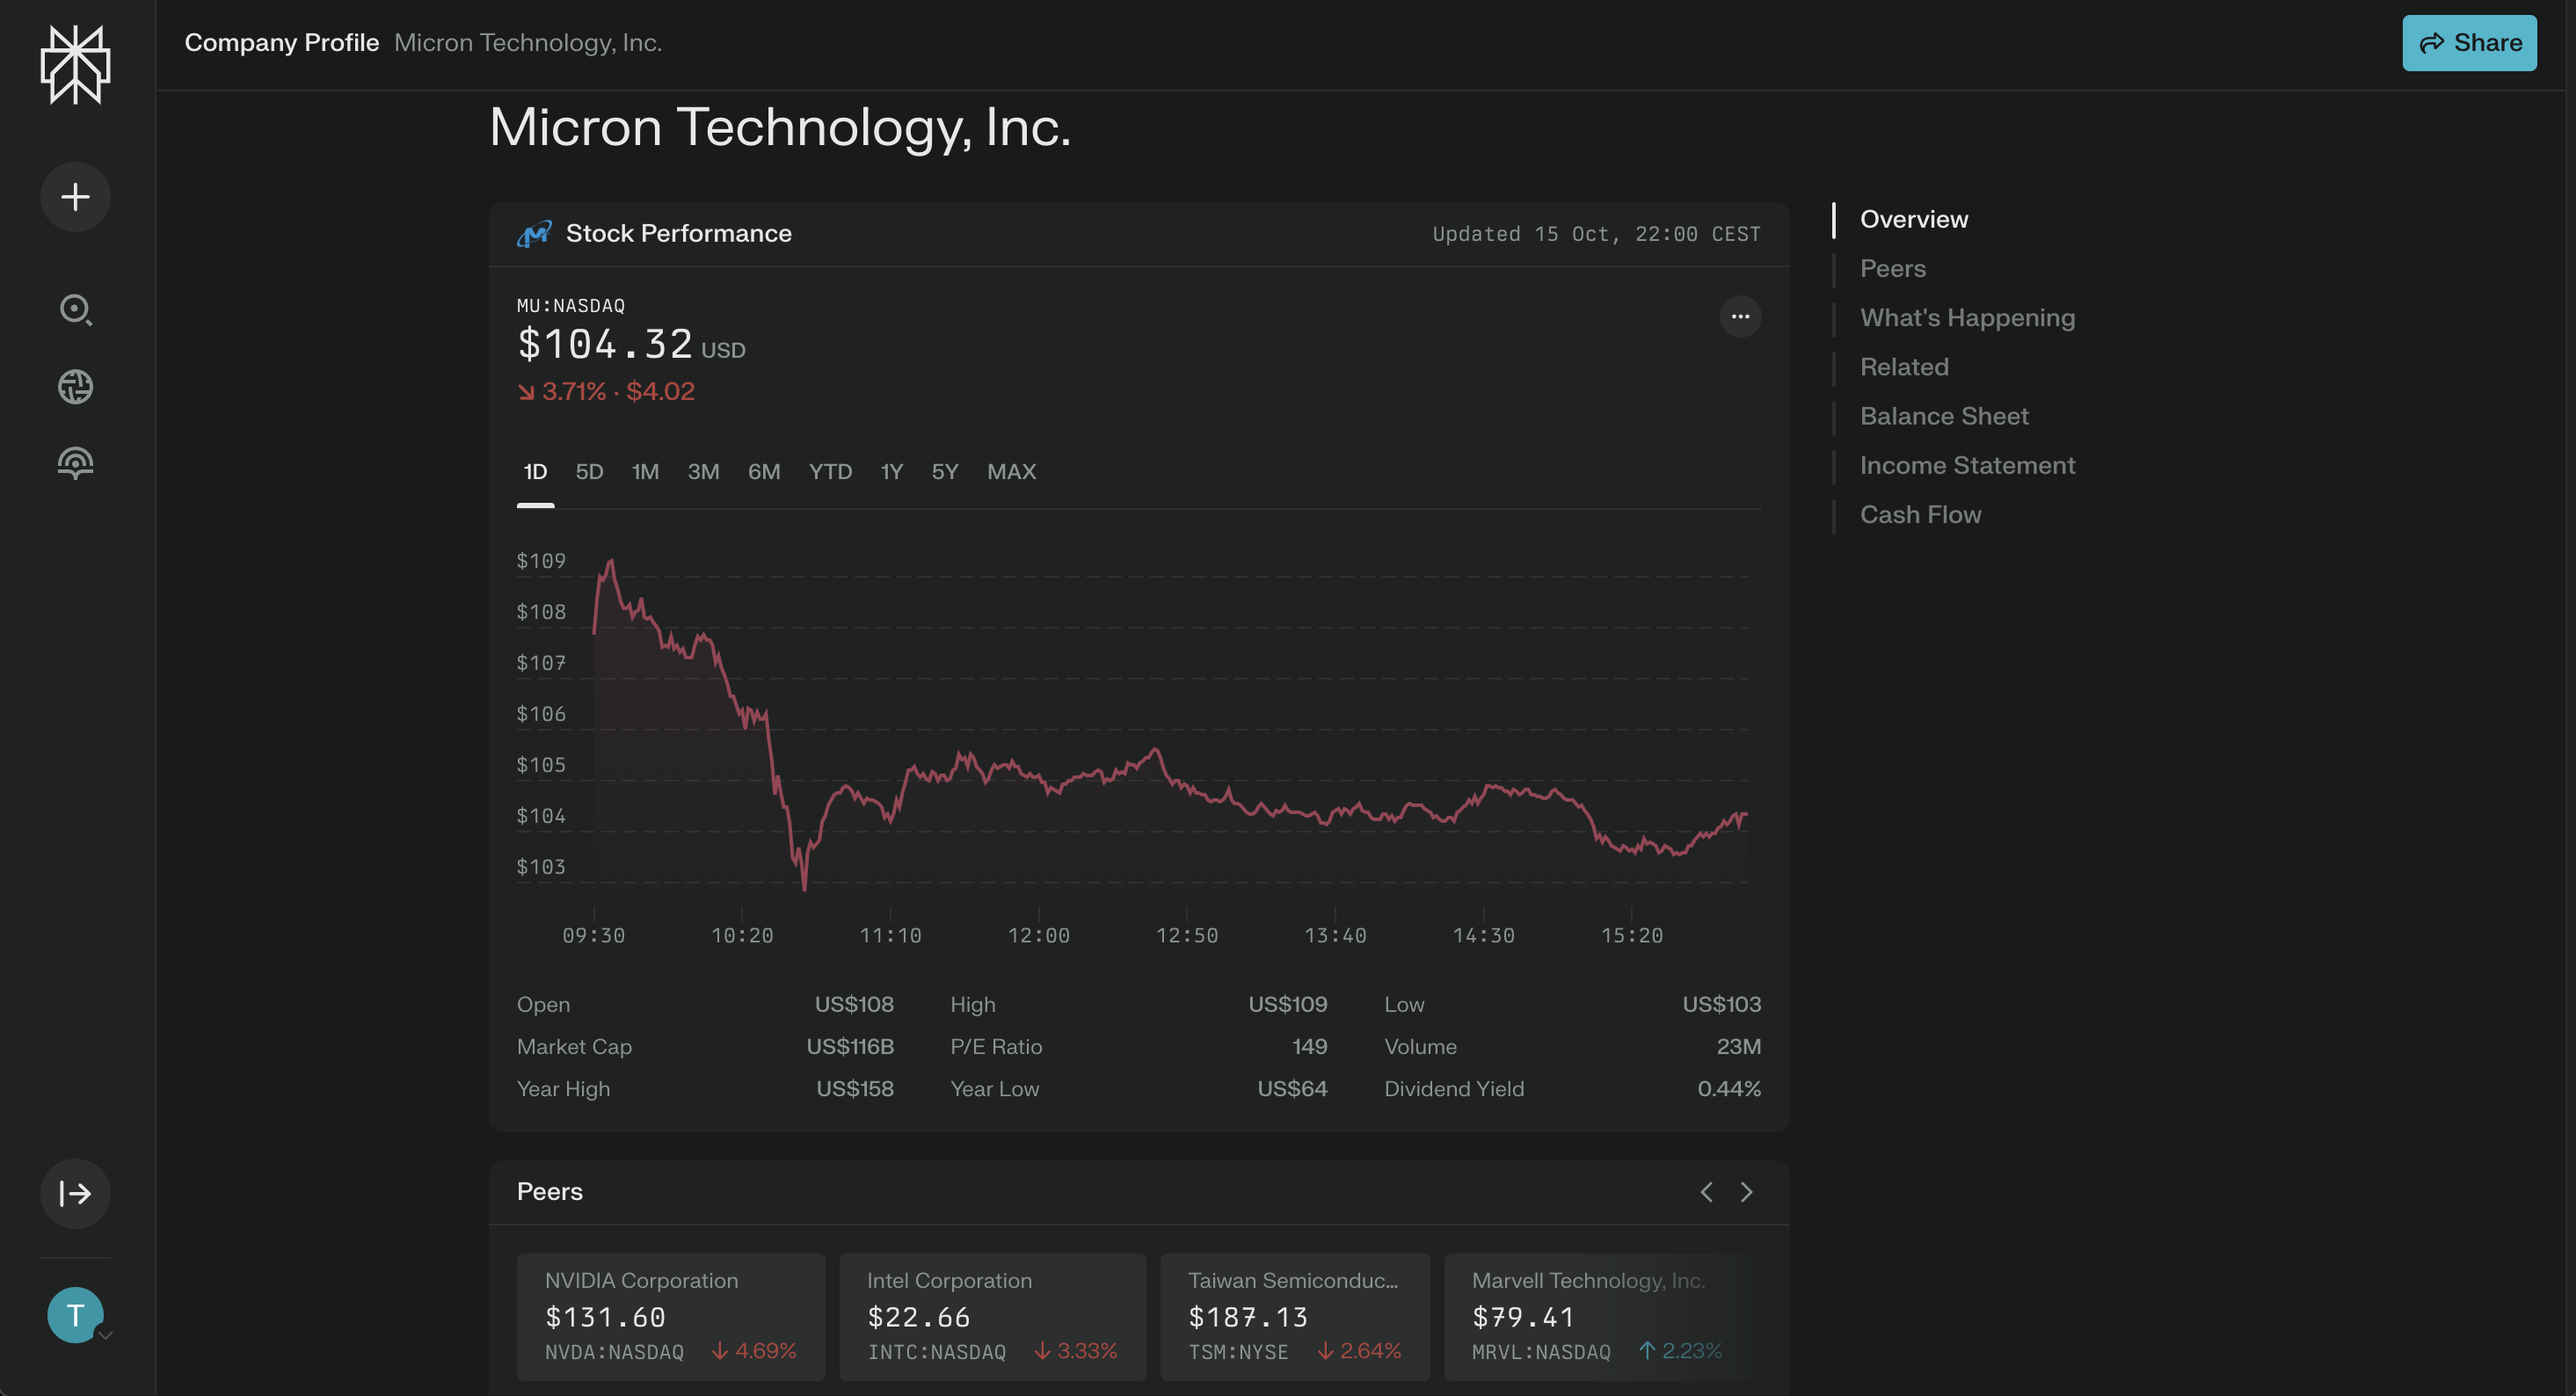This screenshot has width=2576, height=1396.
Task: Click the Stock Performance heading
Action: [x=678, y=233]
